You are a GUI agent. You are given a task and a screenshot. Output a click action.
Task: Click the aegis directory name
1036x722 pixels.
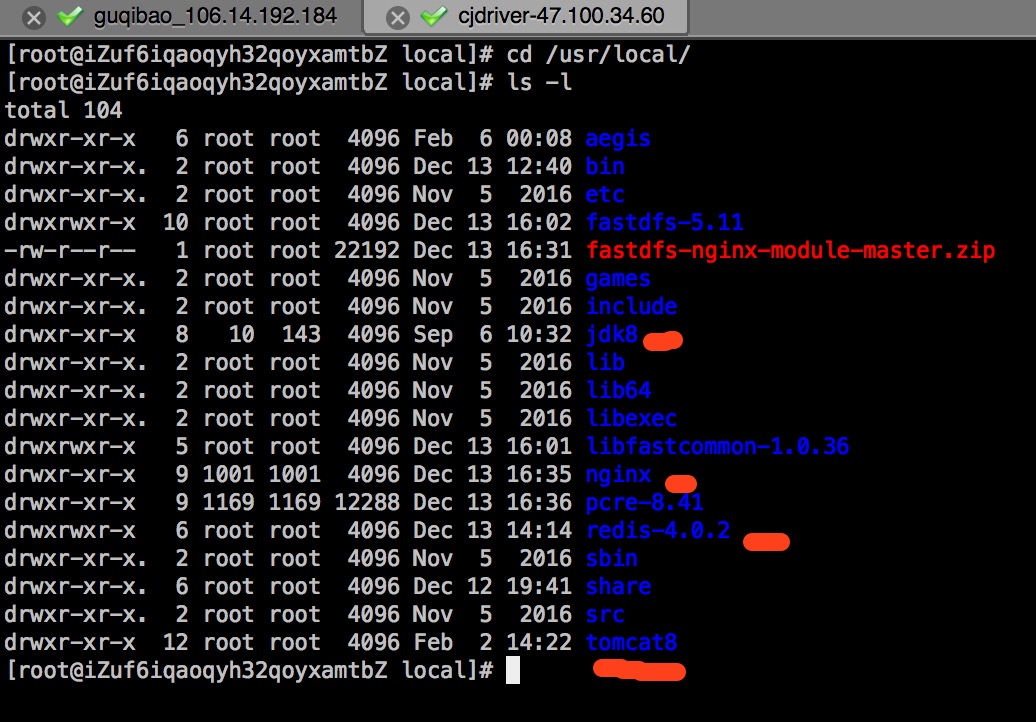[x=618, y=138]
